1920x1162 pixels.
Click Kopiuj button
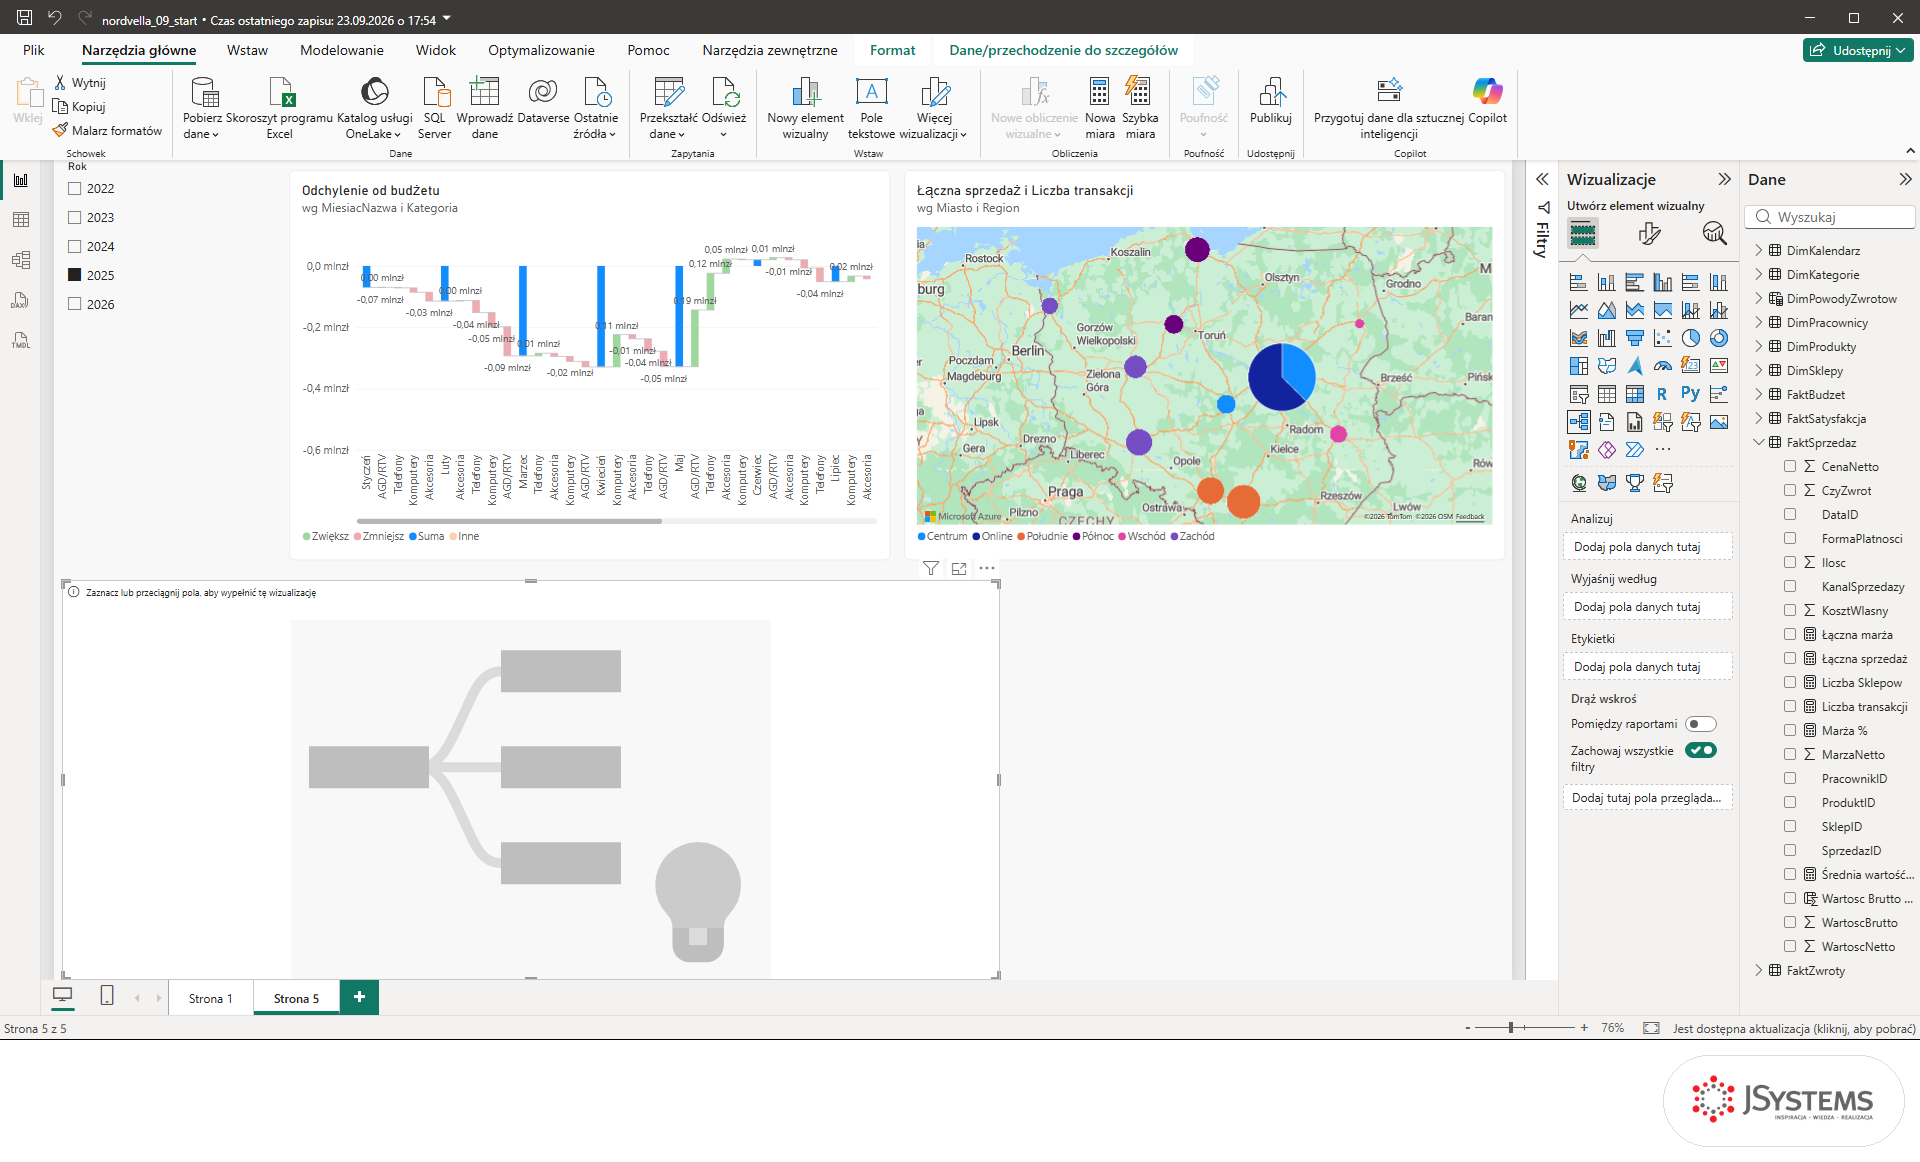(x=79, y=106)
